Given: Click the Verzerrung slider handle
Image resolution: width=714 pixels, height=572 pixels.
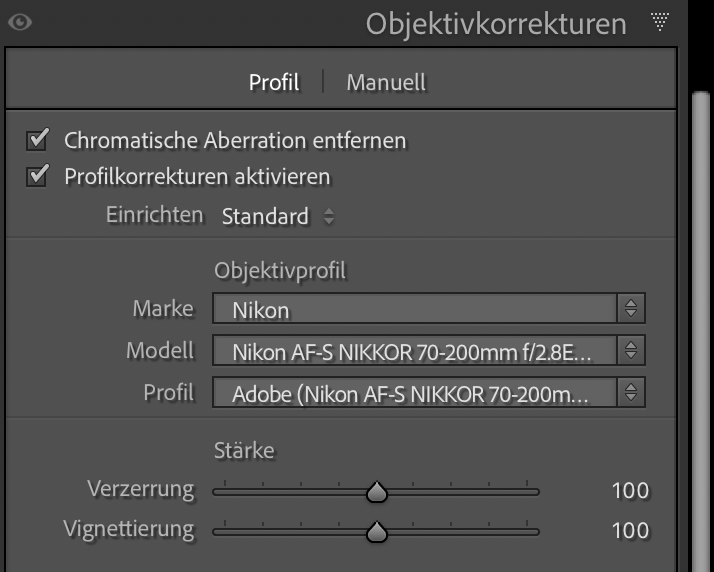Looking at the screenshot, I should click(x=377, y=492).
